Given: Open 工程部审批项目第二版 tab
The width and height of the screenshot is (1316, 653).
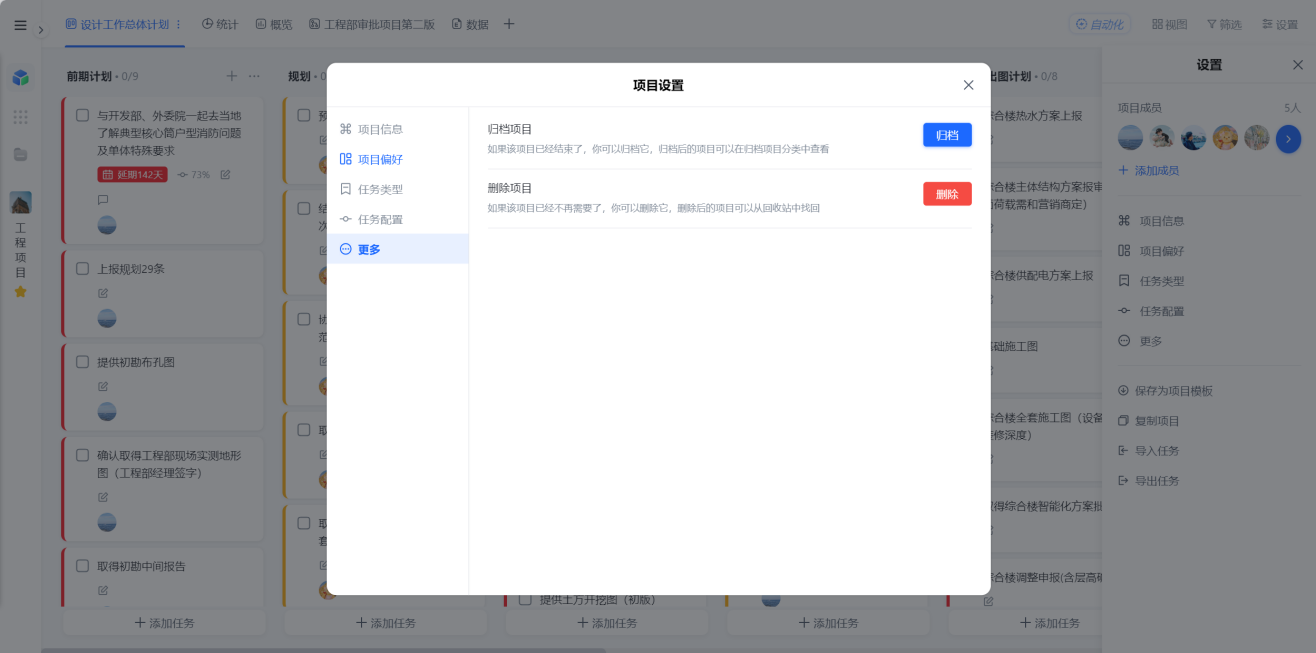Looking at the screenshot, I should coord(372,24).
